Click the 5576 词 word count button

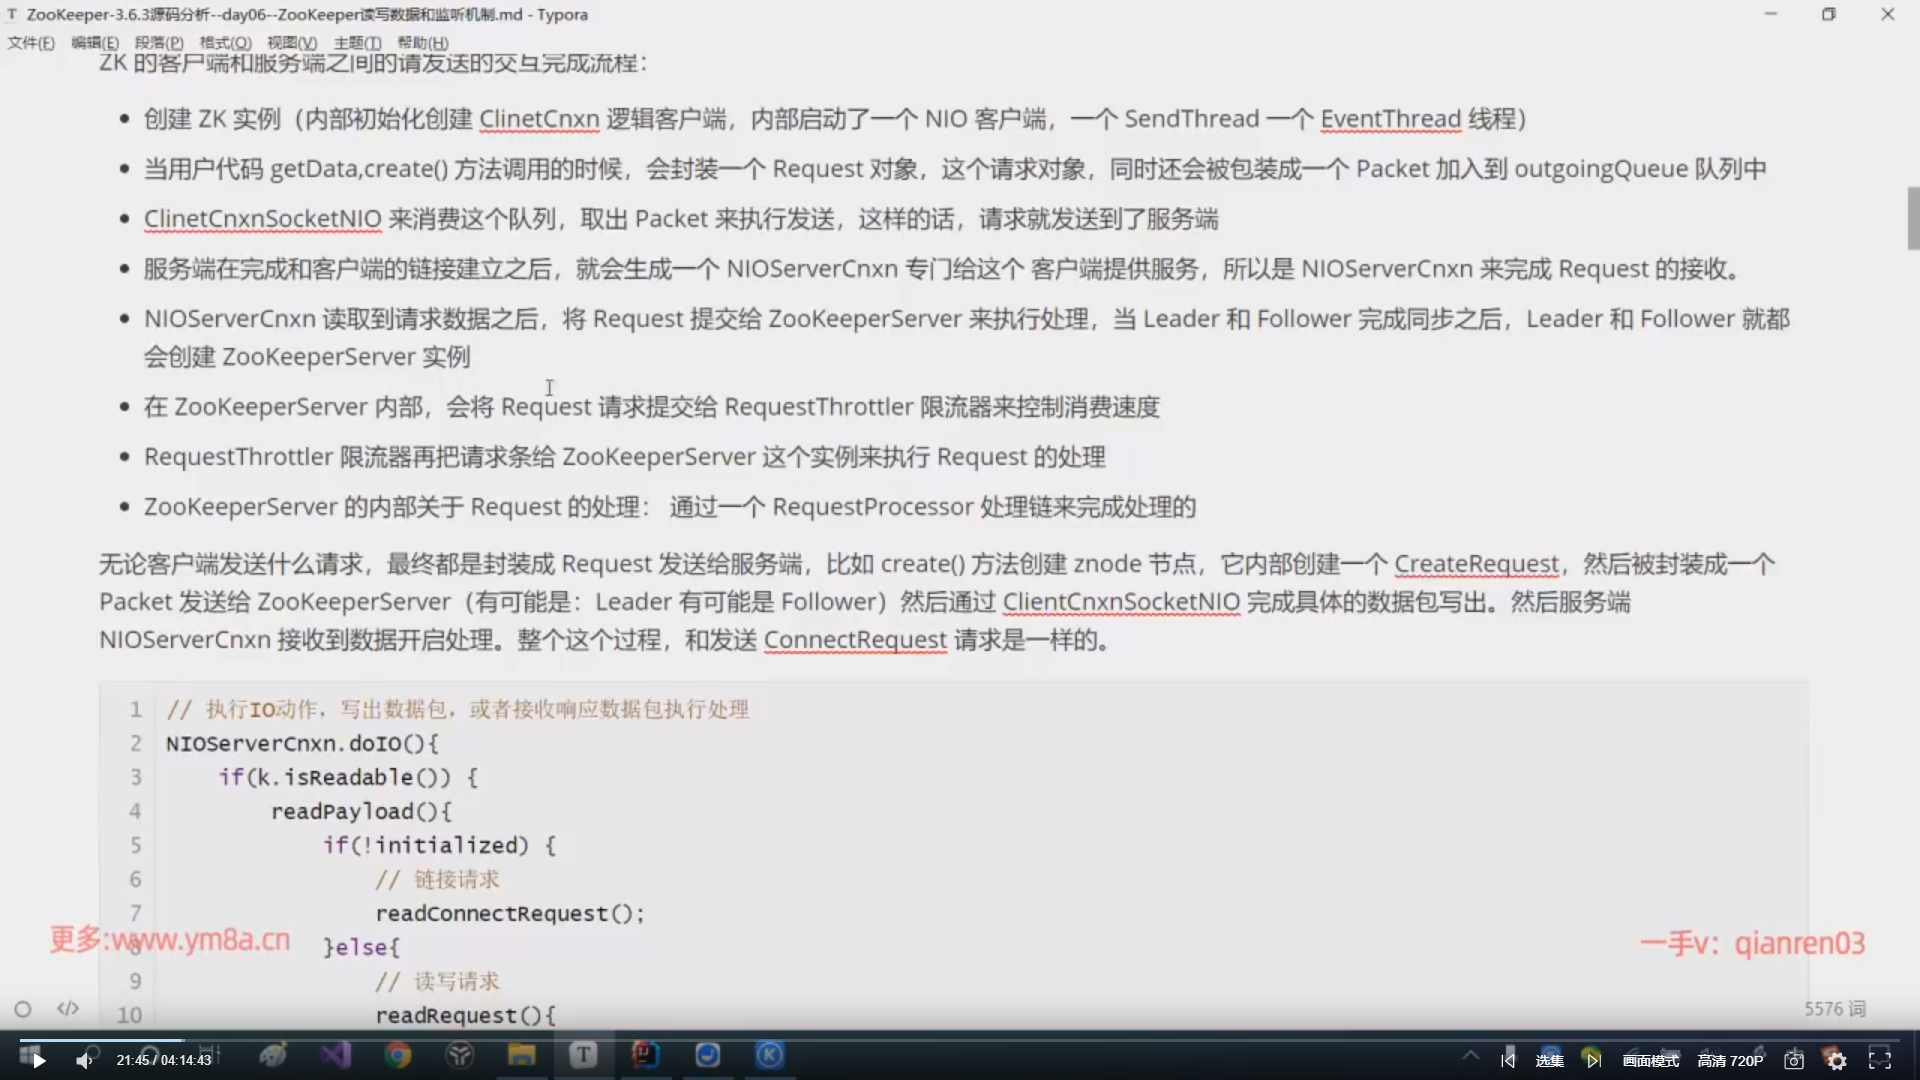click(x=1835, y=1009)
